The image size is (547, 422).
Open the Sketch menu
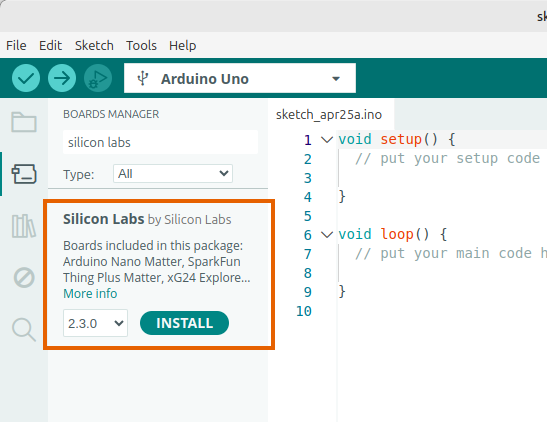94,45
